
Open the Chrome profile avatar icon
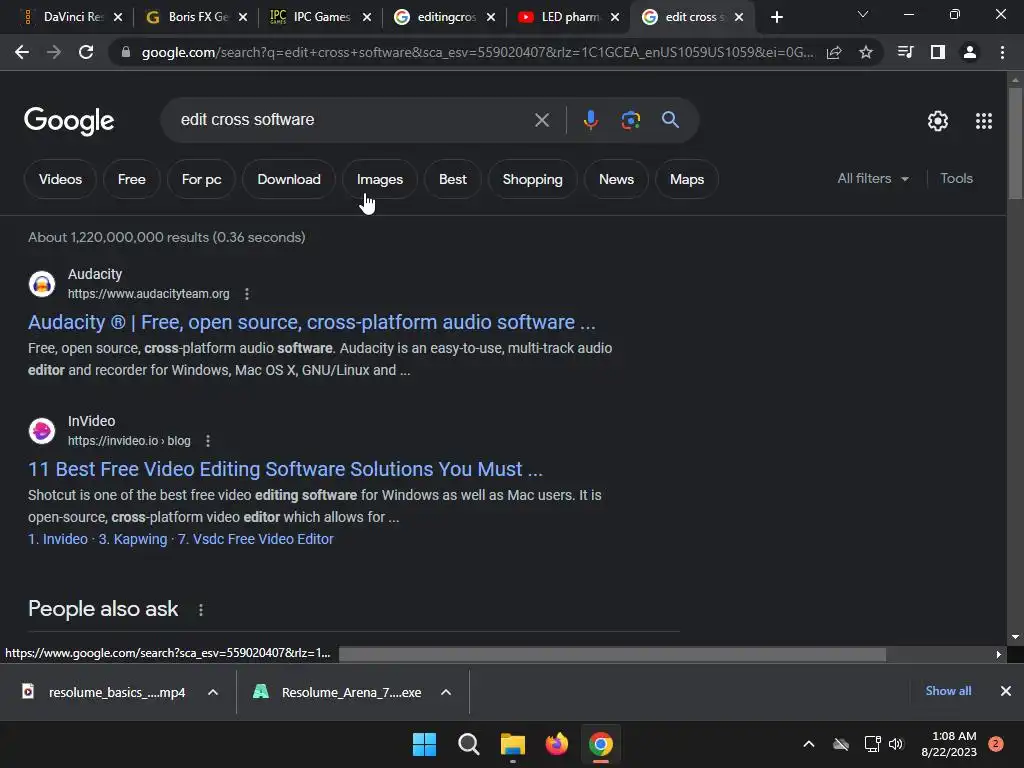970,52
